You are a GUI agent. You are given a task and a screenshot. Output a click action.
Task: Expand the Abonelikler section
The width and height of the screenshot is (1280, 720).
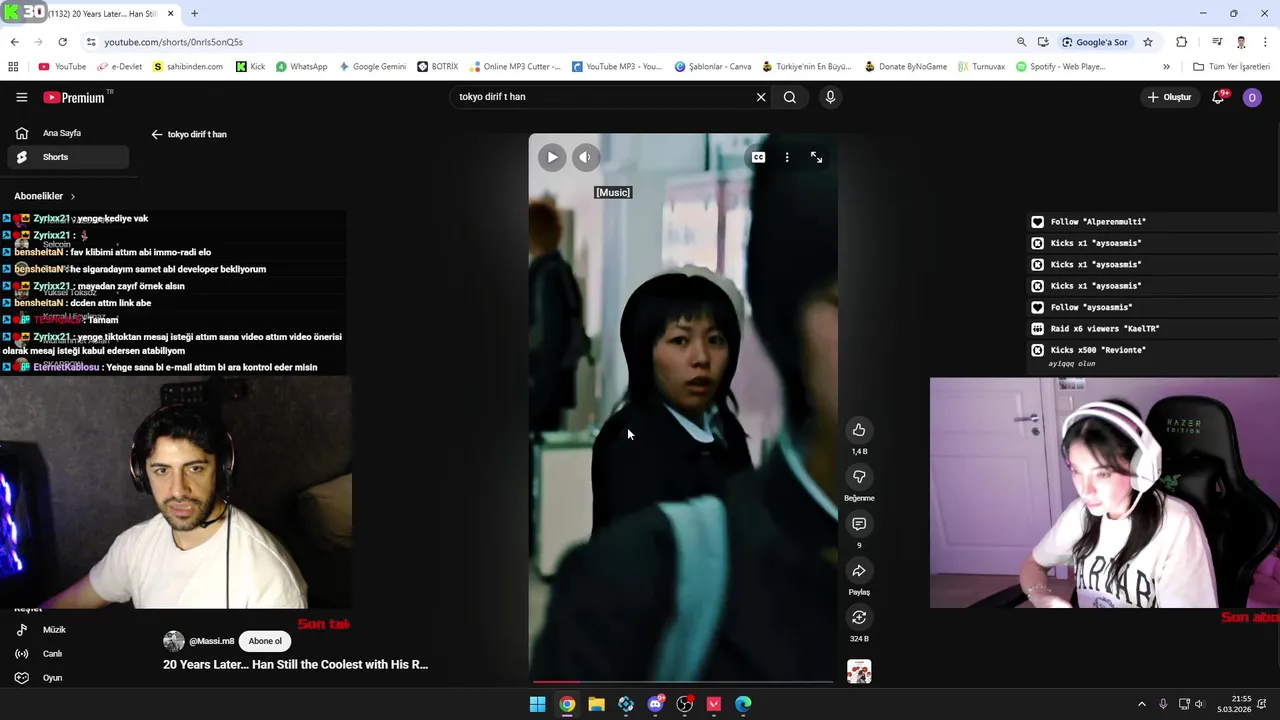[45, 196]
